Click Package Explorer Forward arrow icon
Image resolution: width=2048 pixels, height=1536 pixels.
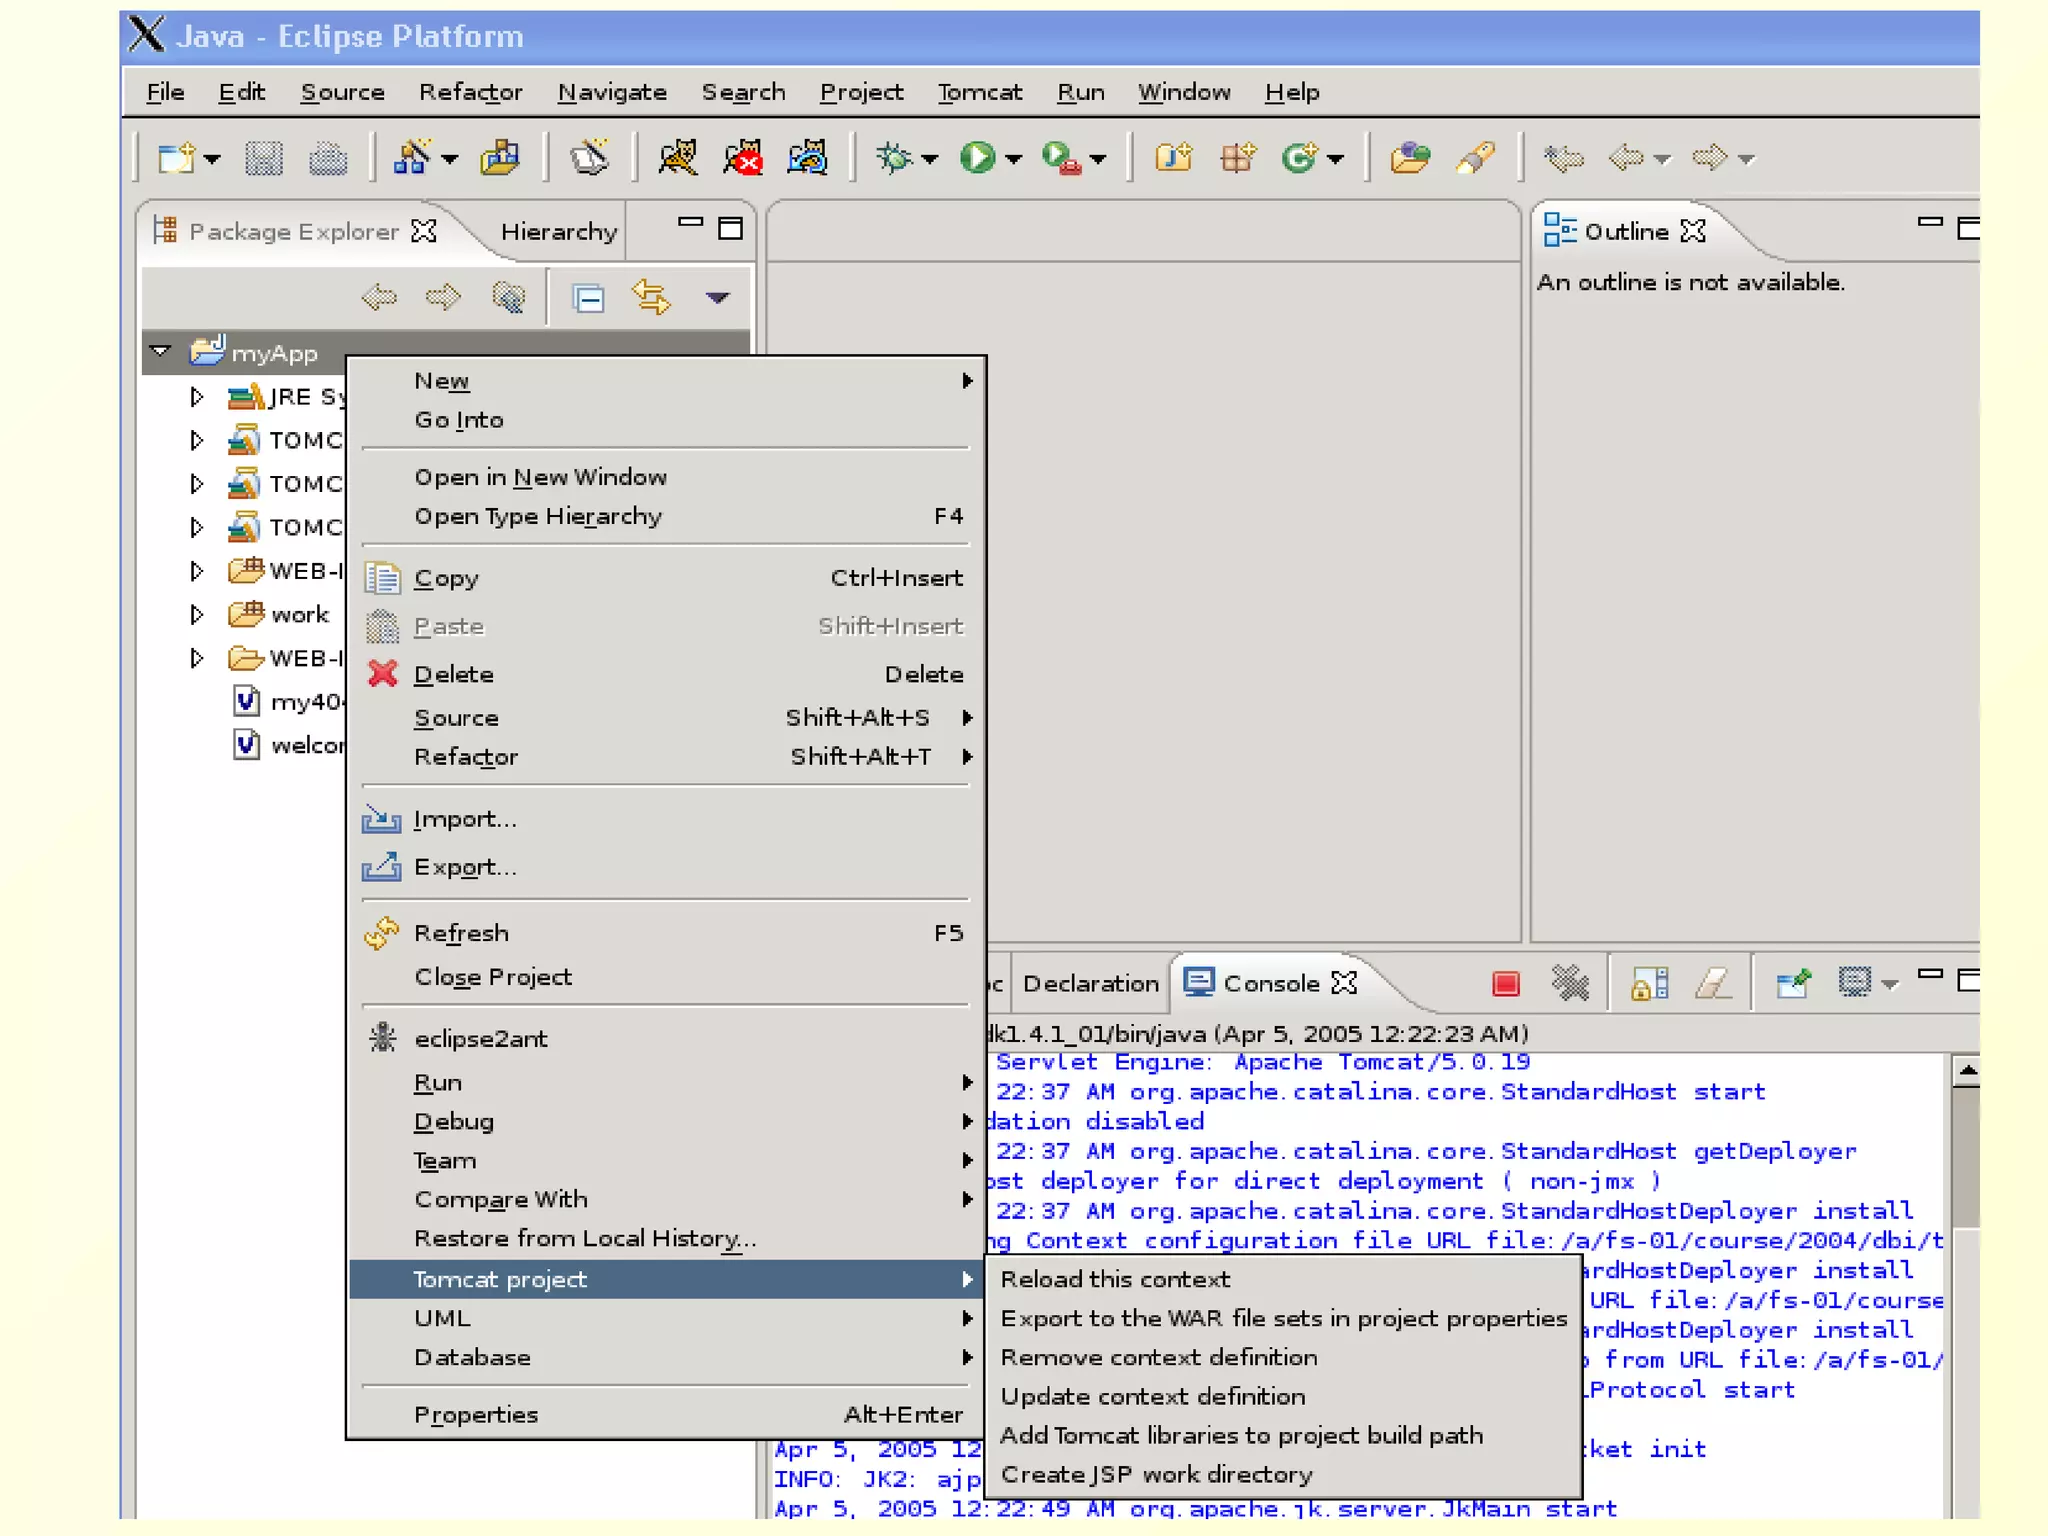(x=443, y=297)
